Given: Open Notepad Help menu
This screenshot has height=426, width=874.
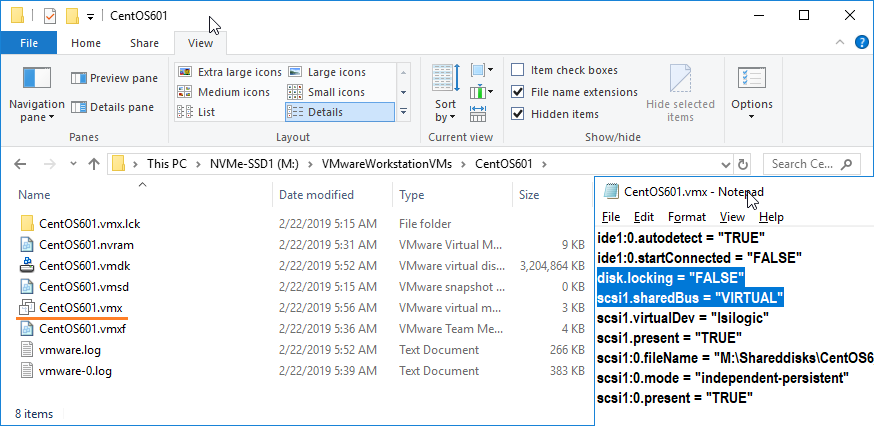Looking at the screenshot, I should click(x=771, y=217).
